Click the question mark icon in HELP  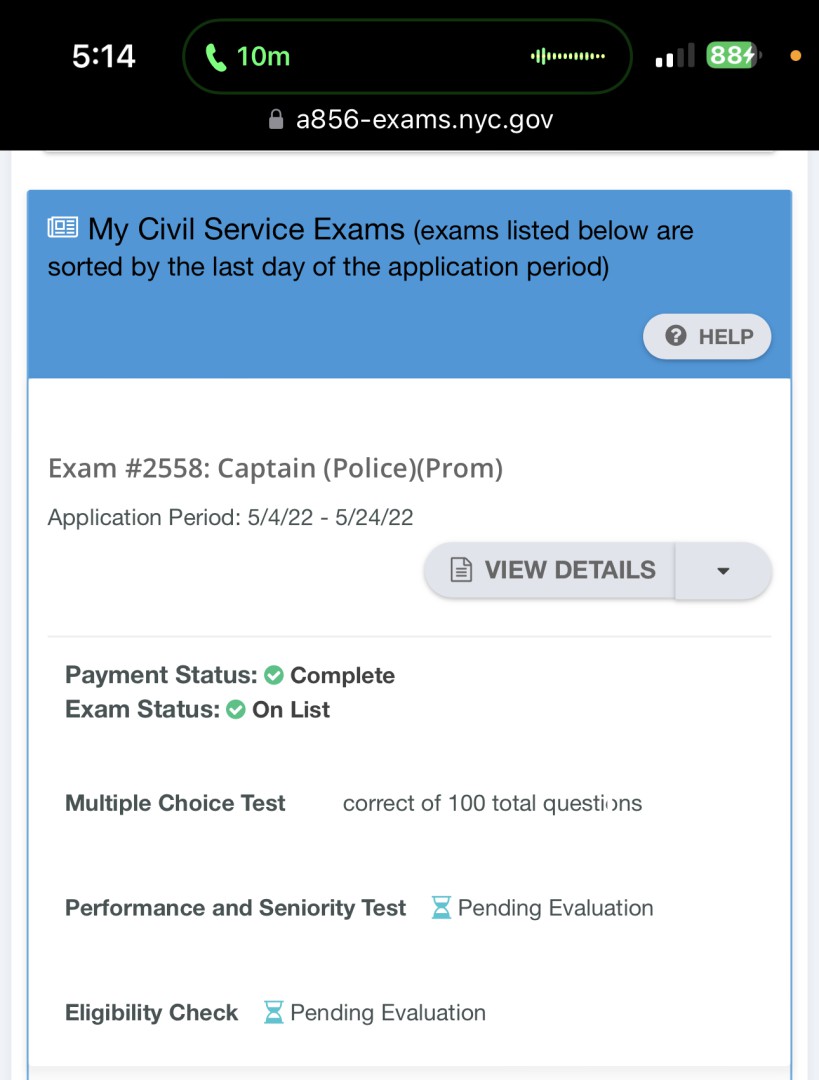[676, 337]
